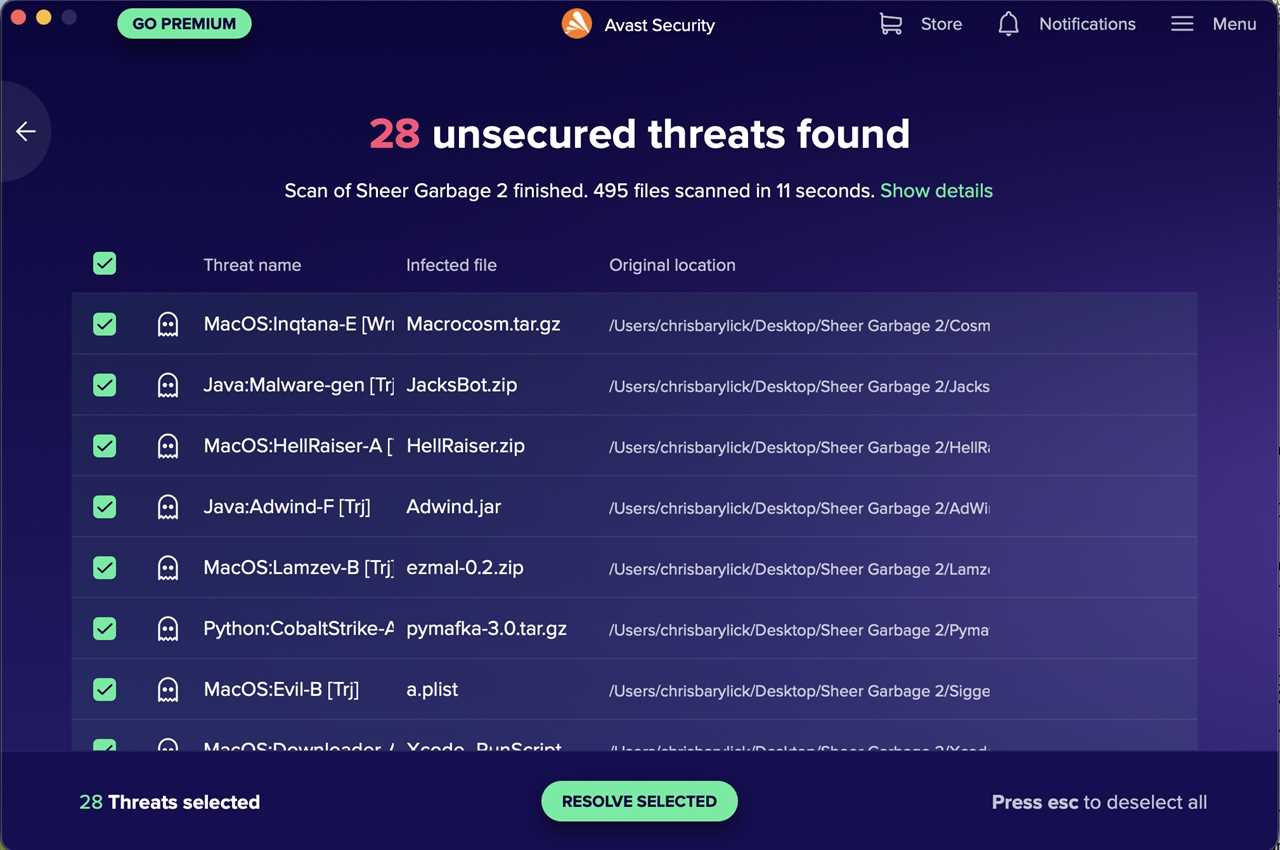Open Notifications via the bell icon

1008,23
